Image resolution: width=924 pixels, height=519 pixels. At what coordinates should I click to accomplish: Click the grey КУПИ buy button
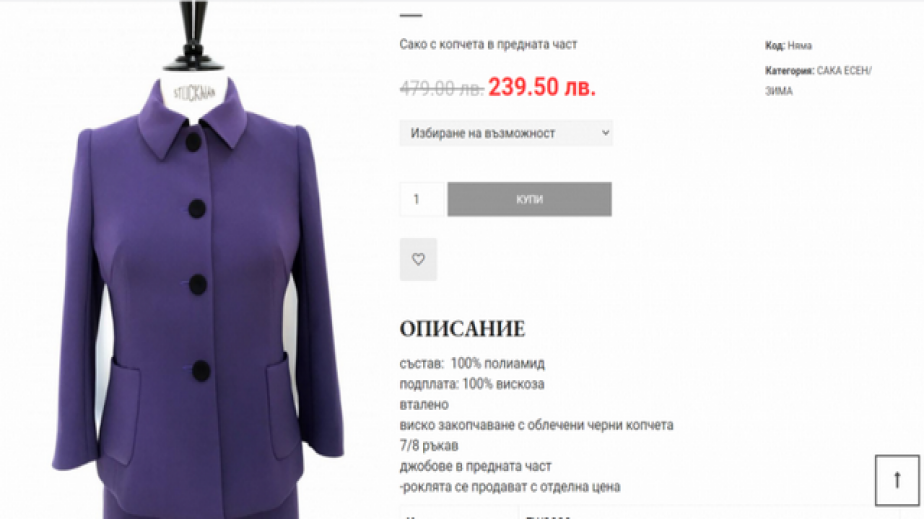point(529,199)
